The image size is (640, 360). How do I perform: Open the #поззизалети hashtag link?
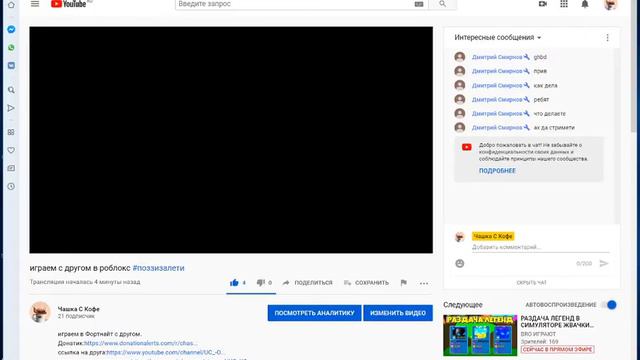[x=158, y=268]
